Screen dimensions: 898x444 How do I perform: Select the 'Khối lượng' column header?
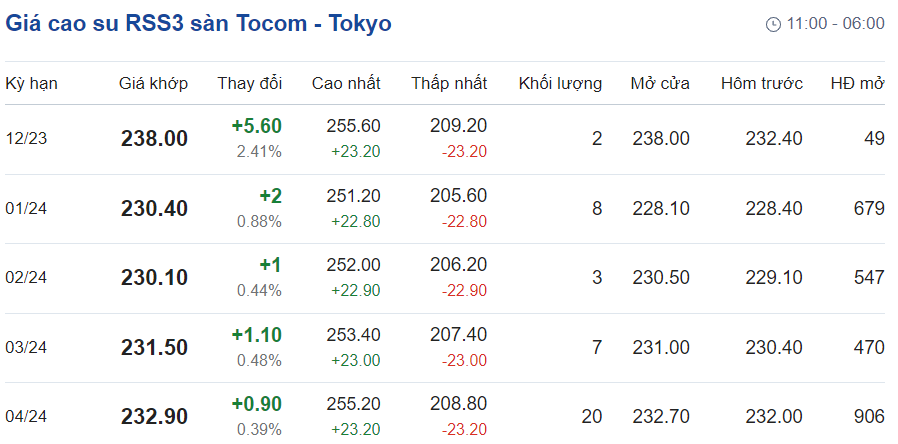point(560,83)
